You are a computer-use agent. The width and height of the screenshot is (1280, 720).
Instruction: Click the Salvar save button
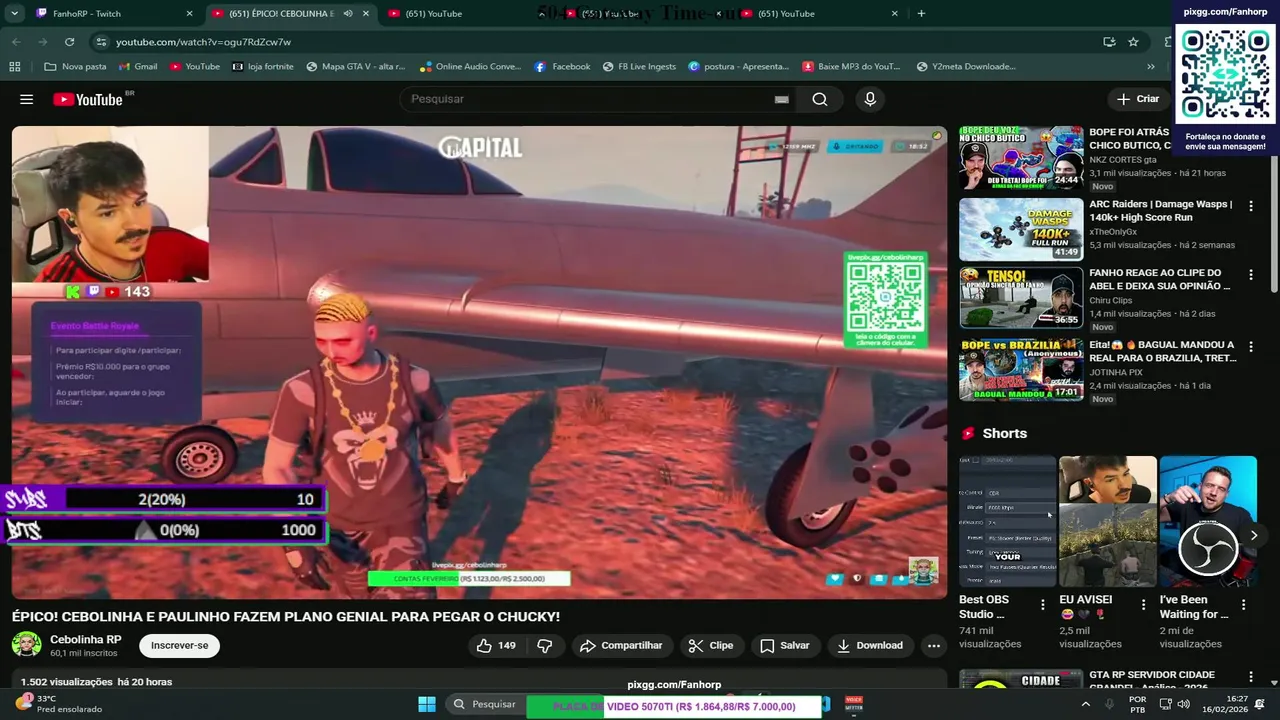pyautogui.click(x=785, y=646)
